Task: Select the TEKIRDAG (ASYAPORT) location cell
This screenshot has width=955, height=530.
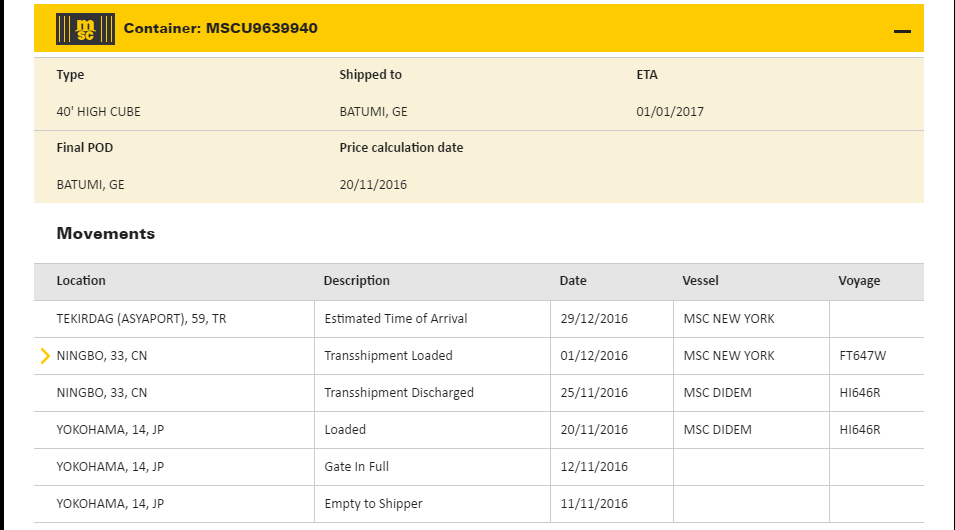Action: (141, 319)
